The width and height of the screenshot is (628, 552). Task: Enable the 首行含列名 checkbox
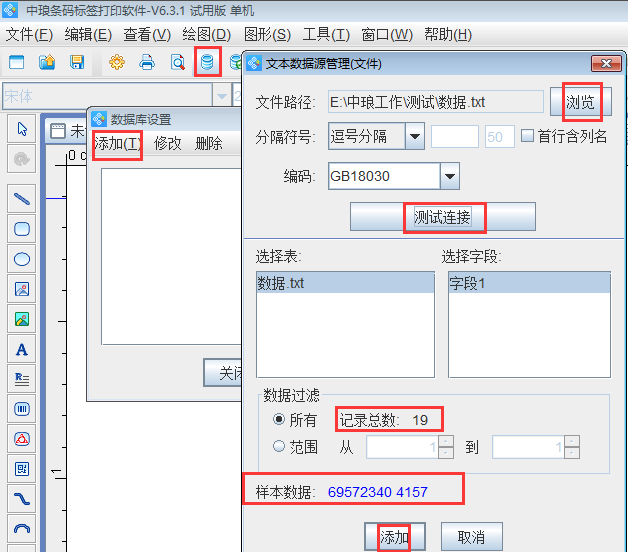(528, 136)
